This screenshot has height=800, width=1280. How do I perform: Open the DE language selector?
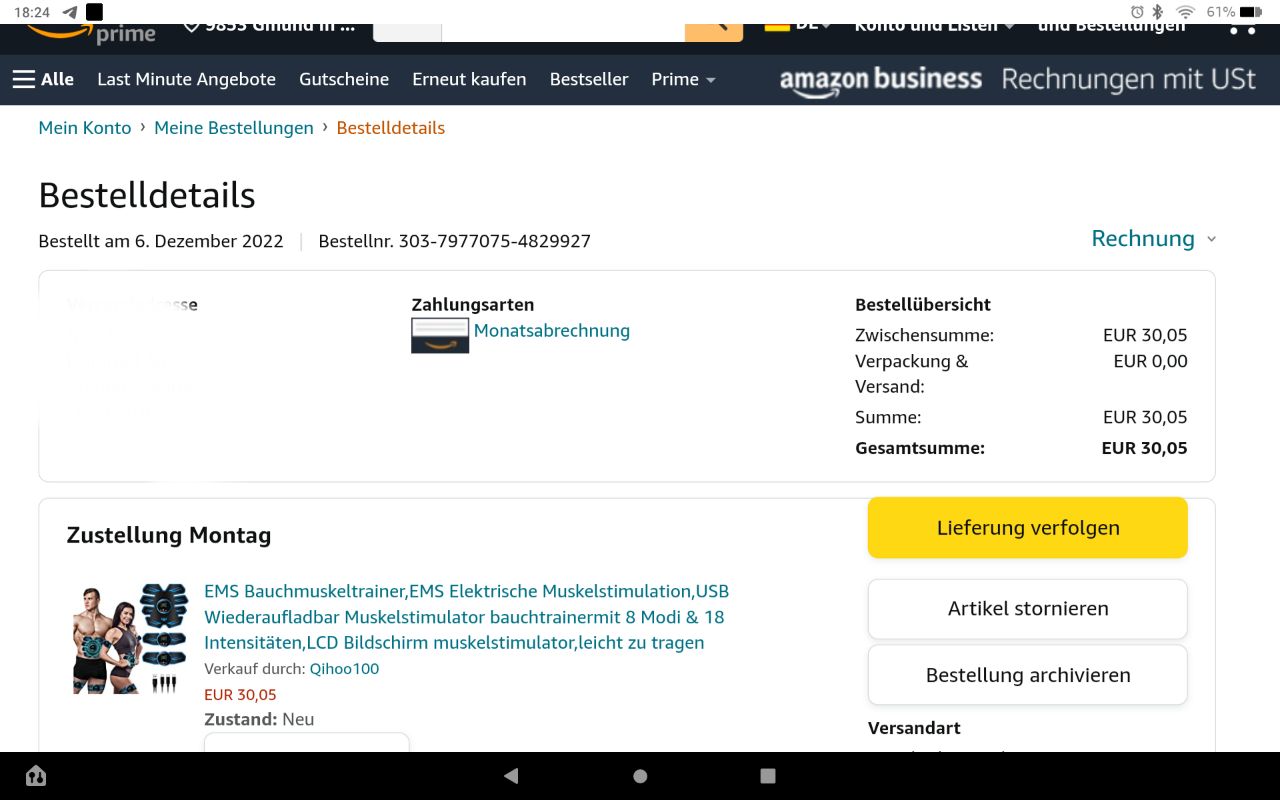798,27
